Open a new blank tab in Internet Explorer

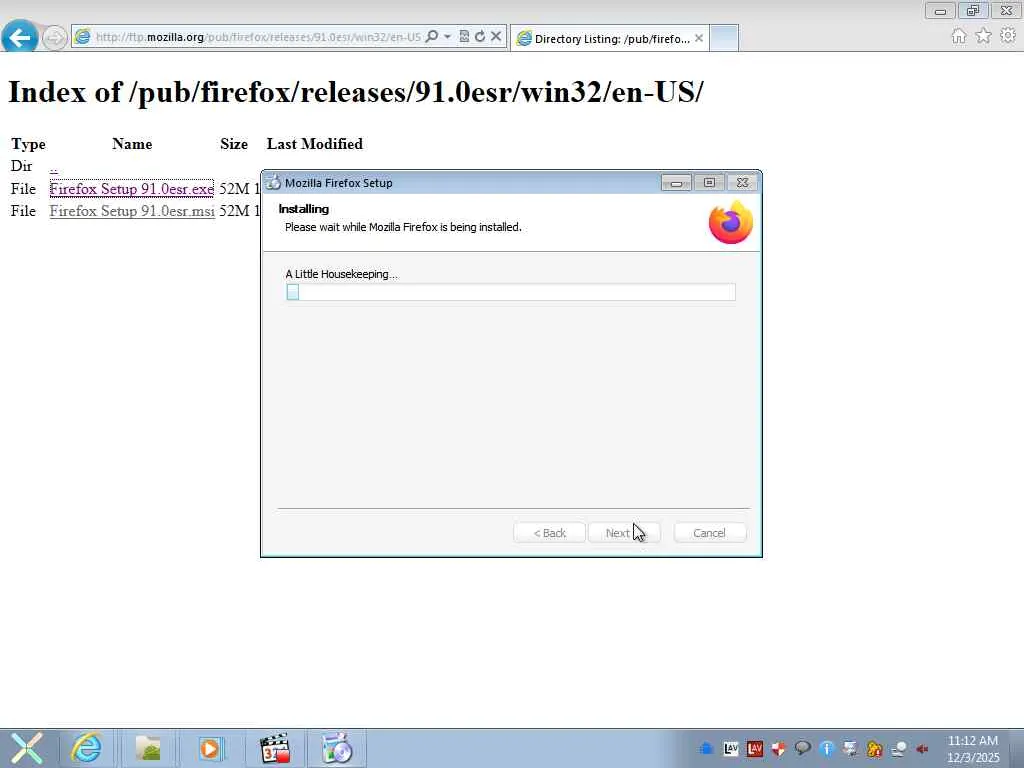724,38
